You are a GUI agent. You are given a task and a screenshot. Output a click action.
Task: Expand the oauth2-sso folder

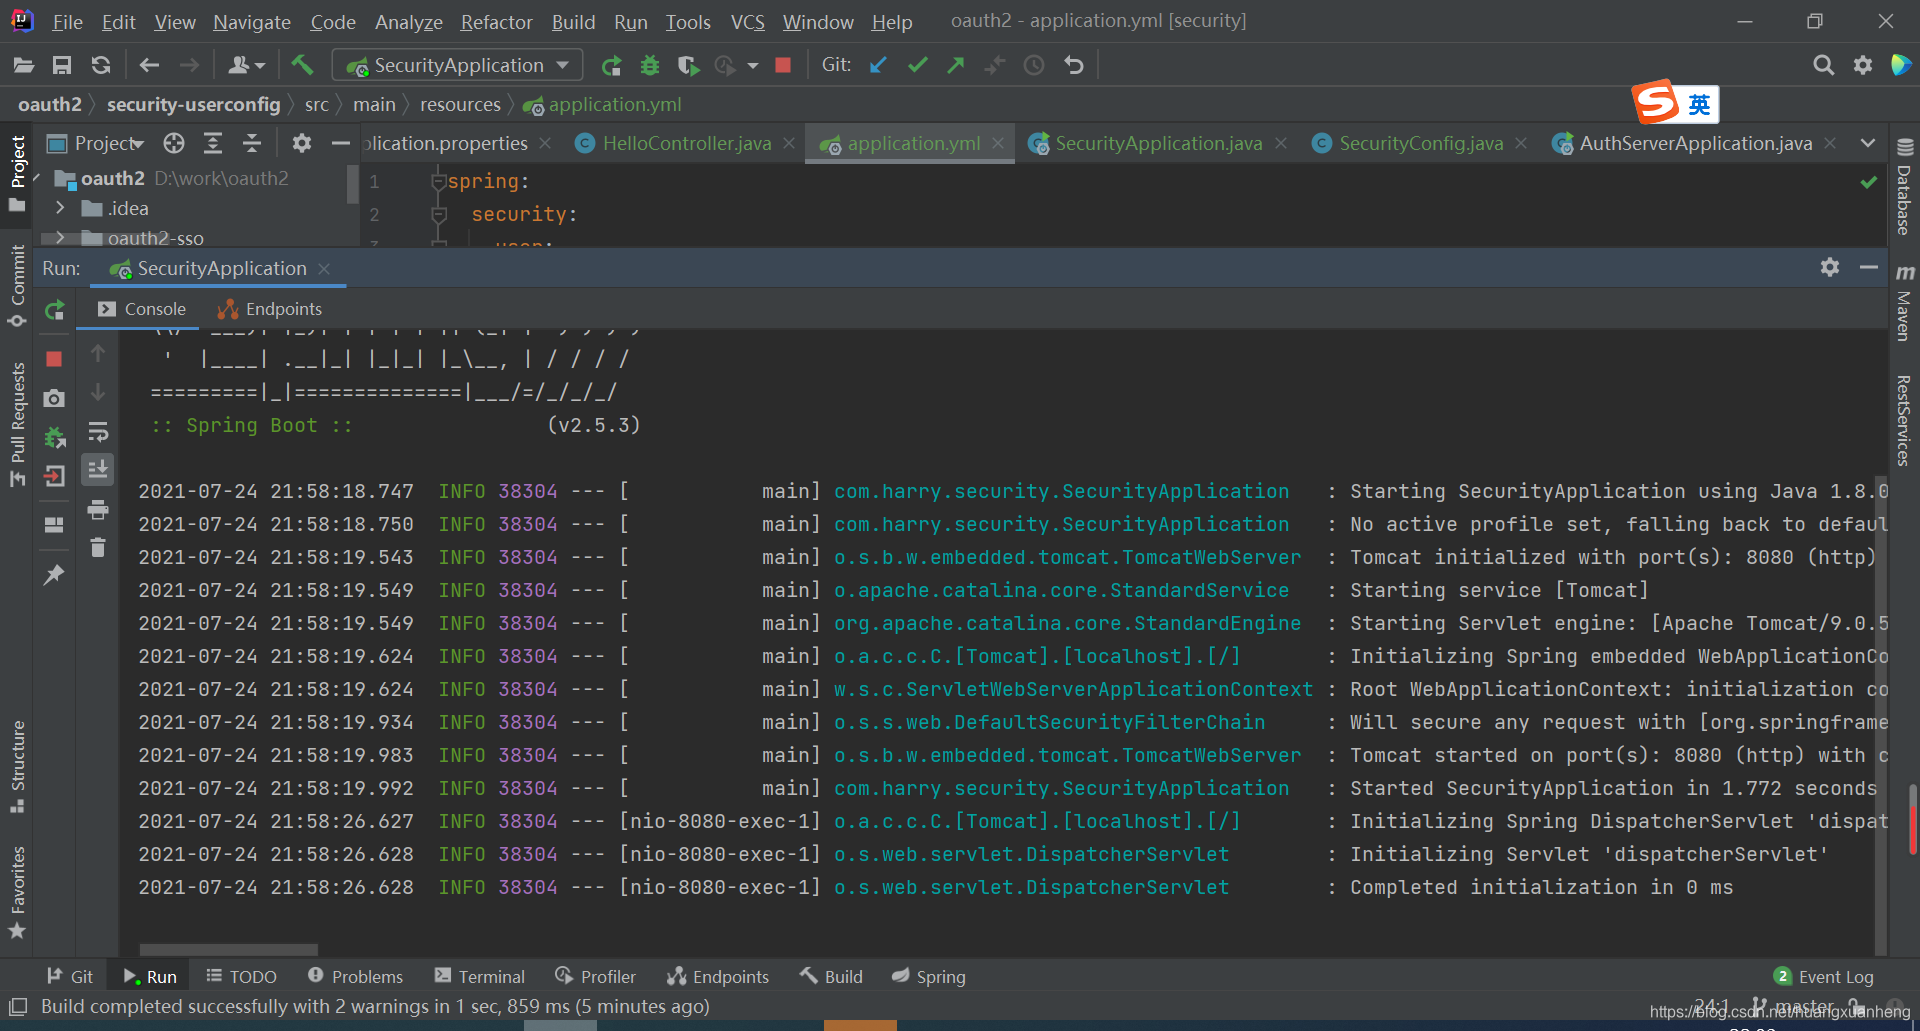[x=61, y=238]
